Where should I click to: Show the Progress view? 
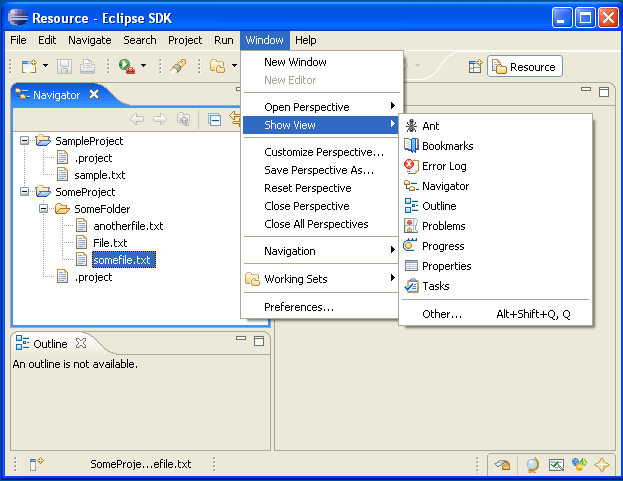click(495, 246)
